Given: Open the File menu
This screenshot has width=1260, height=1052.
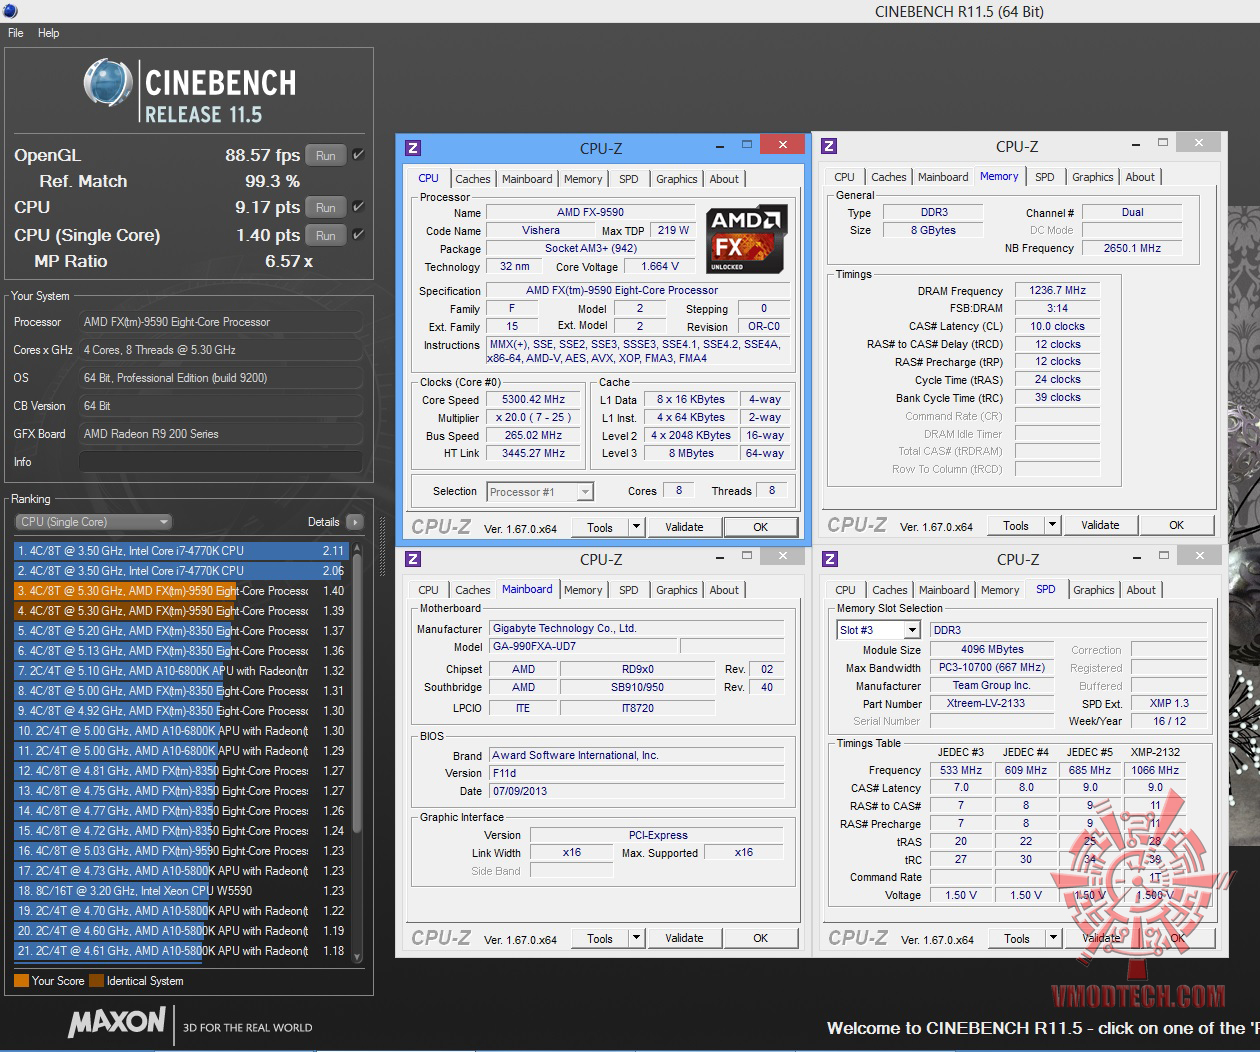Looking at the screenshot, I should pos(16,33).
